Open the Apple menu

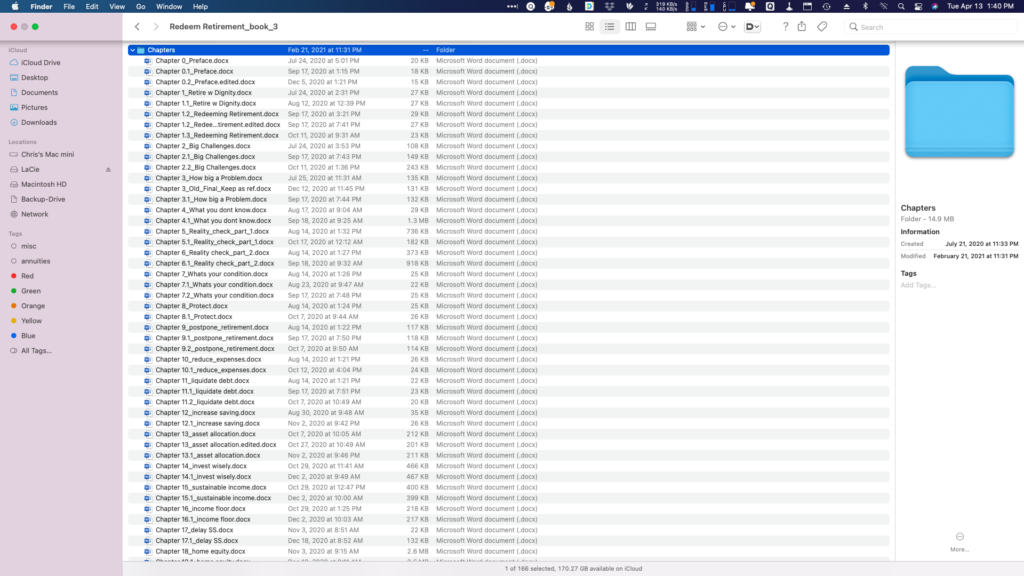pyautogui.click(x=14, y=7)
